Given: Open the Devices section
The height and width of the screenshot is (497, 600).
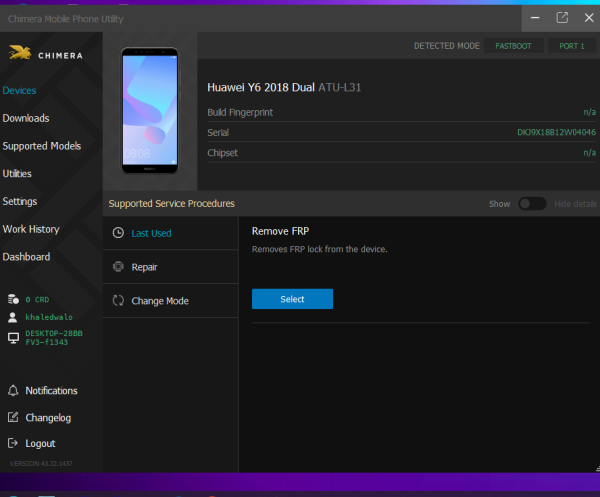Looking at the screenshot, I should tap(19, 91).
